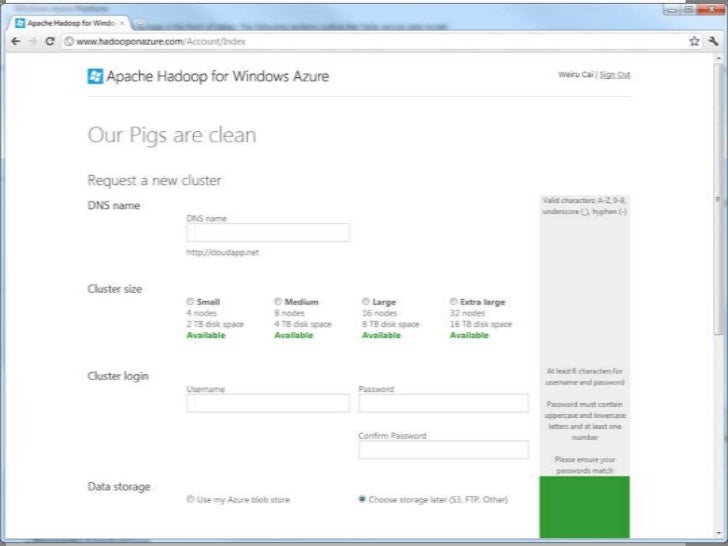728x546 pixels.
Task: Click Available under Small cluster
Action: (206, 335)
